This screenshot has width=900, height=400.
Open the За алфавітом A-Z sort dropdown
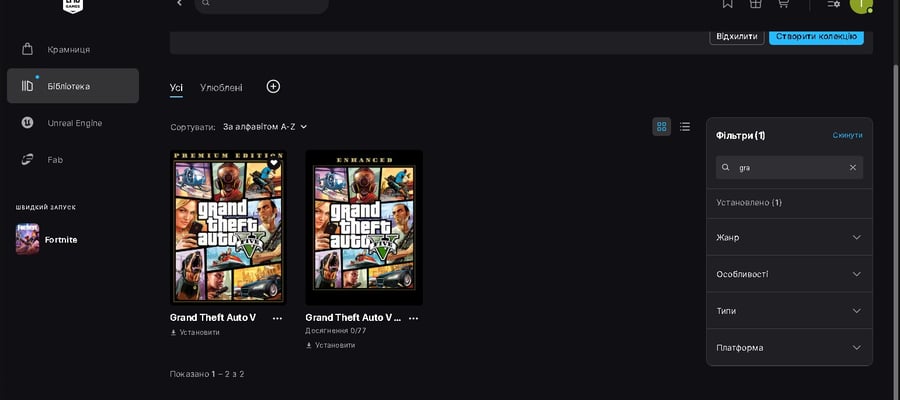pos(265,126)
